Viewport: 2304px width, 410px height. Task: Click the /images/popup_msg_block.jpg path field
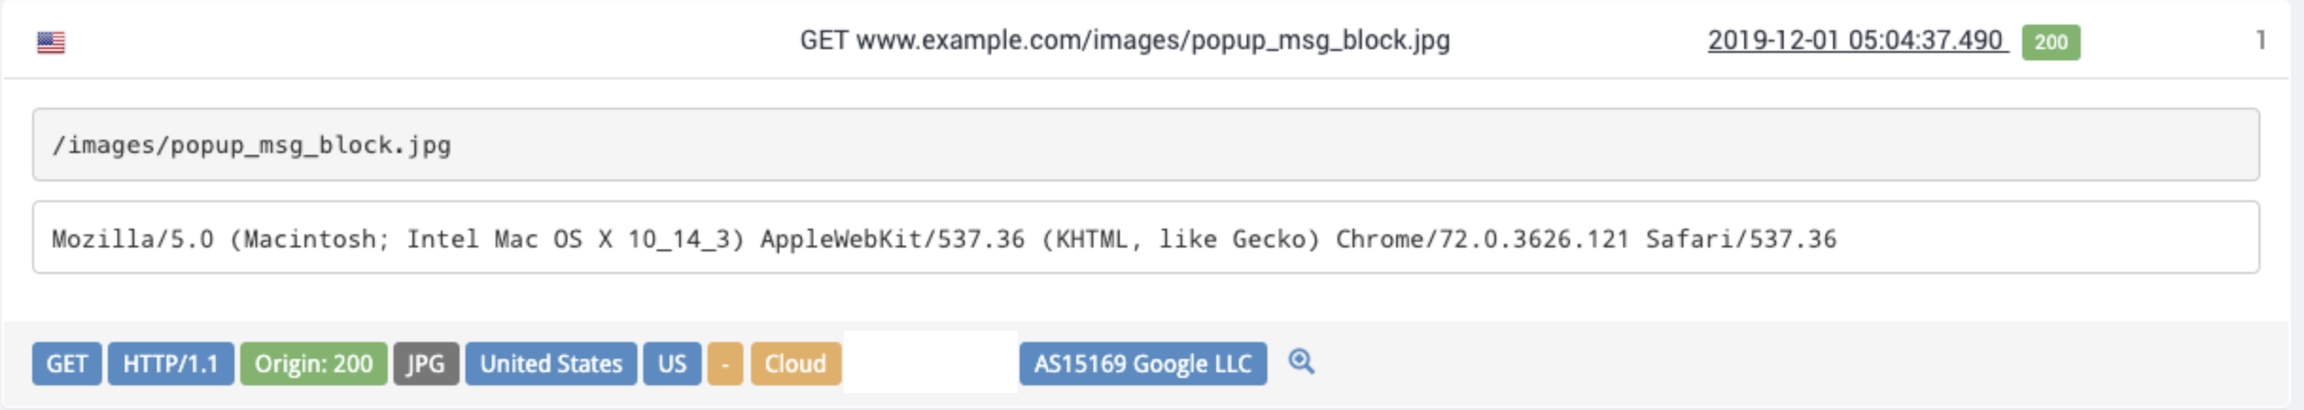(1145, 145)
